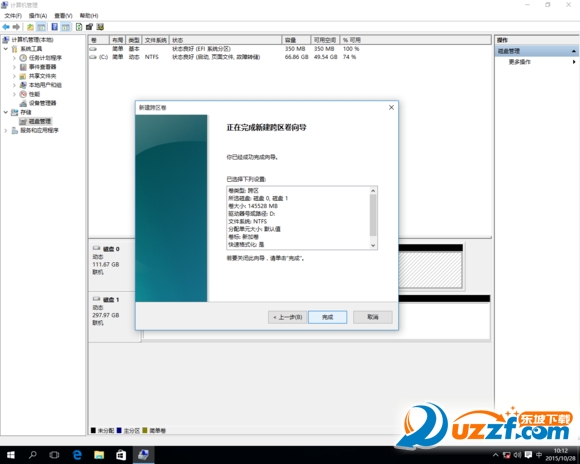Launch Microsoft Edge from the taskbar
The image size is (580, 464).
click(77, 455)
